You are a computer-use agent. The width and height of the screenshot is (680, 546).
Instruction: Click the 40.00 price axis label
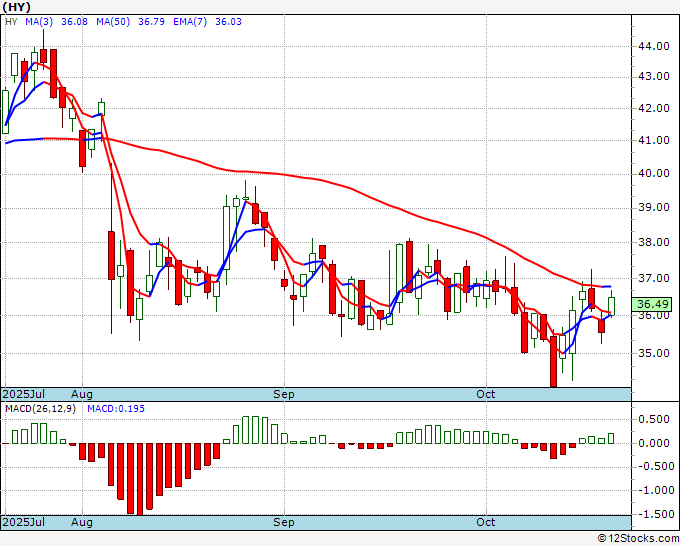[654, 173]
